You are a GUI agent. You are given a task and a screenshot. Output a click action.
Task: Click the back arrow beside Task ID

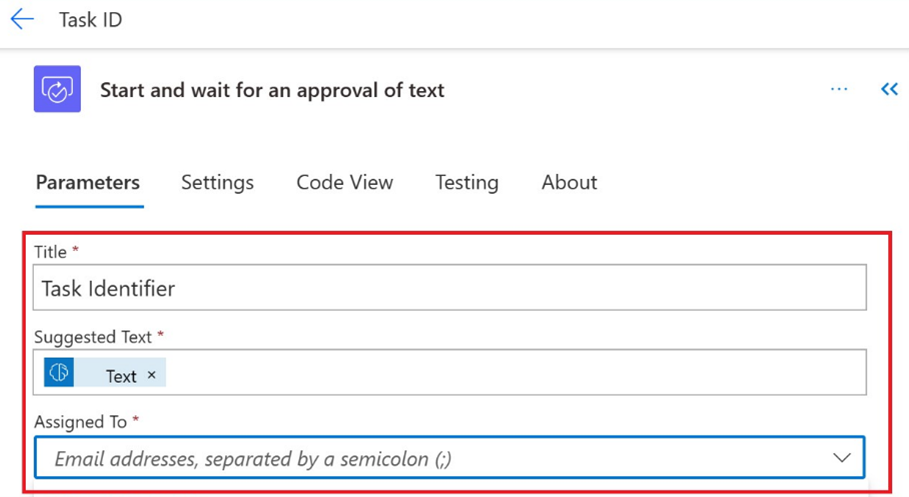22,20
